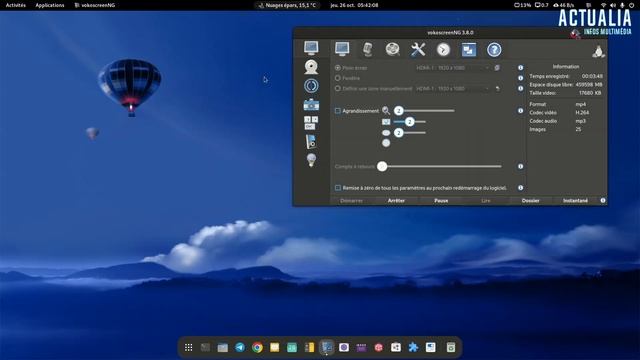Switch to the microphone audio tab

click(x=367, y=49)
